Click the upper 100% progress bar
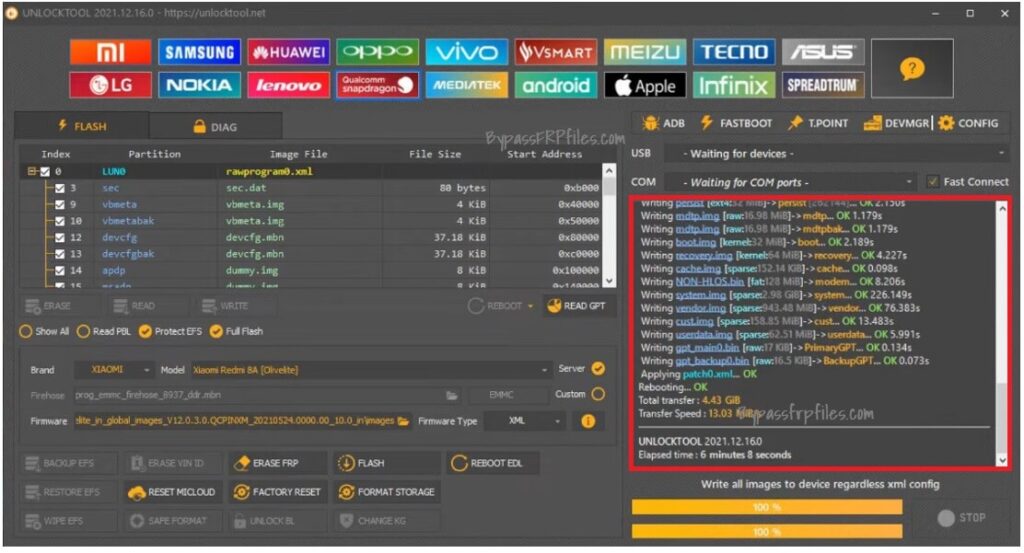The height and width of the screenshot is (553, 1024). tap(767, 507)
